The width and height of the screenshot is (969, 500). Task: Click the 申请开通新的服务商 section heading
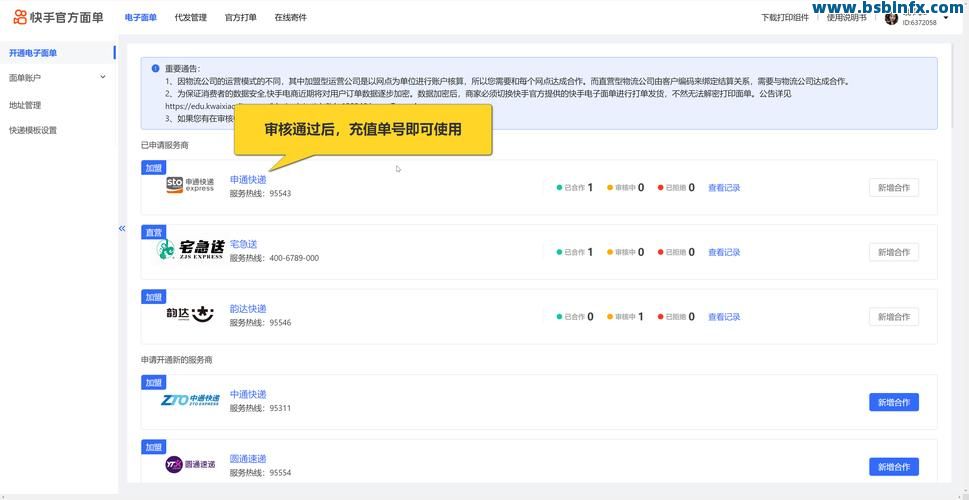click(x=177, y=359)
